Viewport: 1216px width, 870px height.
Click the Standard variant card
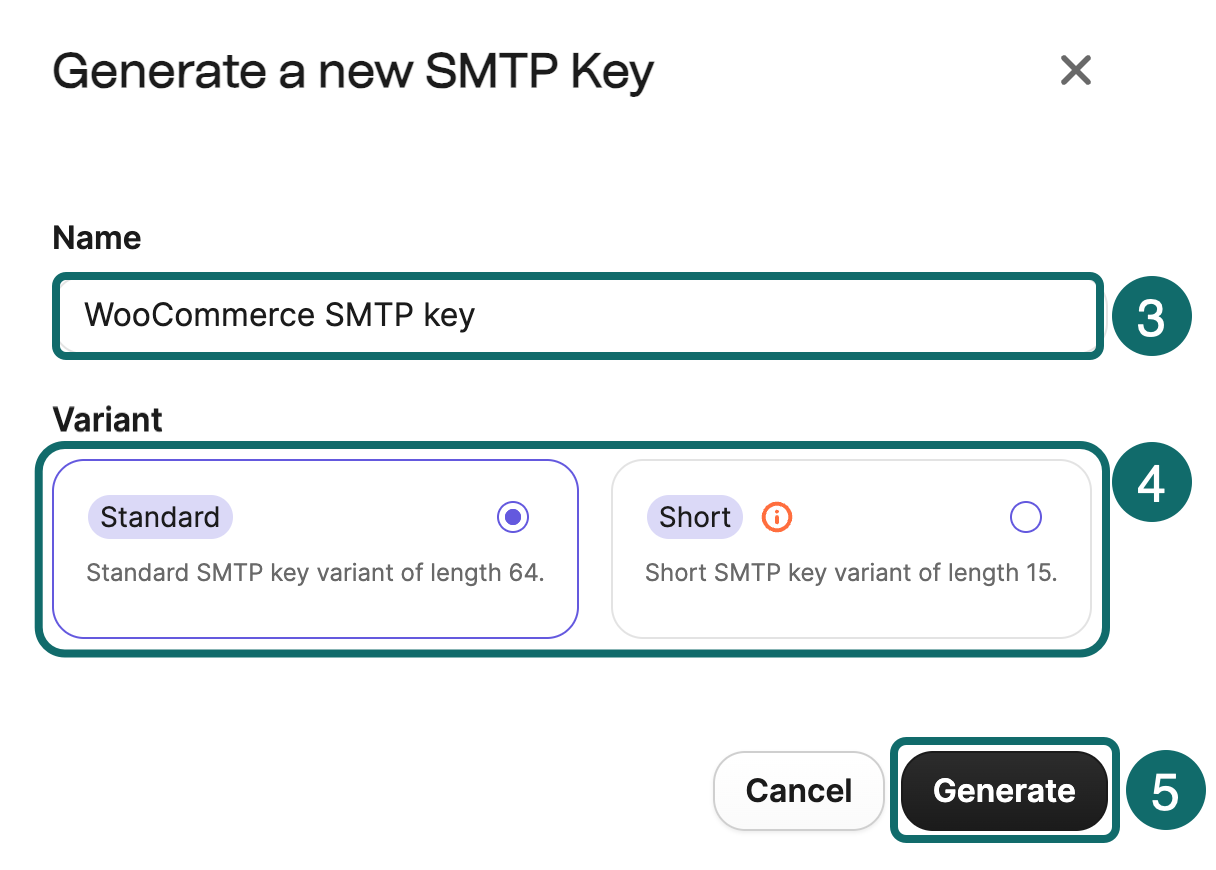pyautogui.click(x=315, y=548)
